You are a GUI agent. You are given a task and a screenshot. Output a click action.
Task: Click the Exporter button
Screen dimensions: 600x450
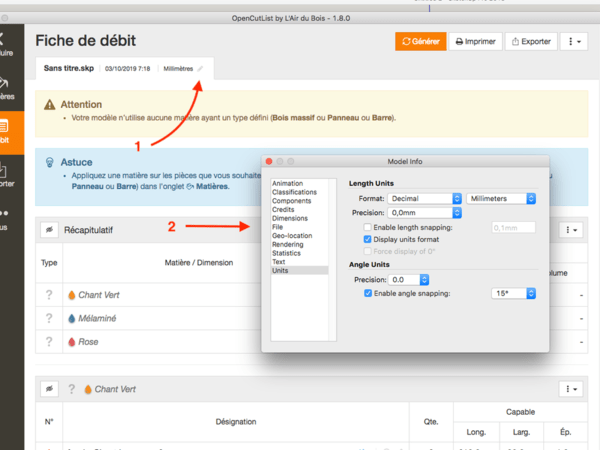click(x=531, y=41)
